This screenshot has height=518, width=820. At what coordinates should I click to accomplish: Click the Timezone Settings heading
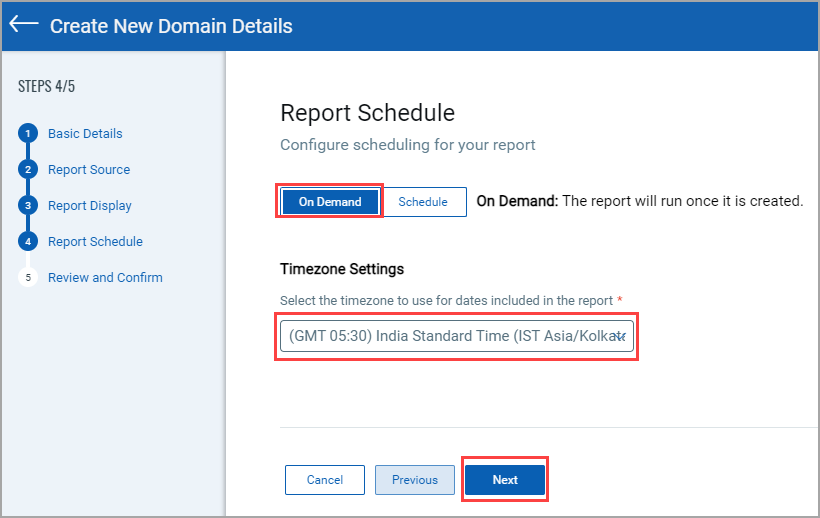click(x=342, y=269)
